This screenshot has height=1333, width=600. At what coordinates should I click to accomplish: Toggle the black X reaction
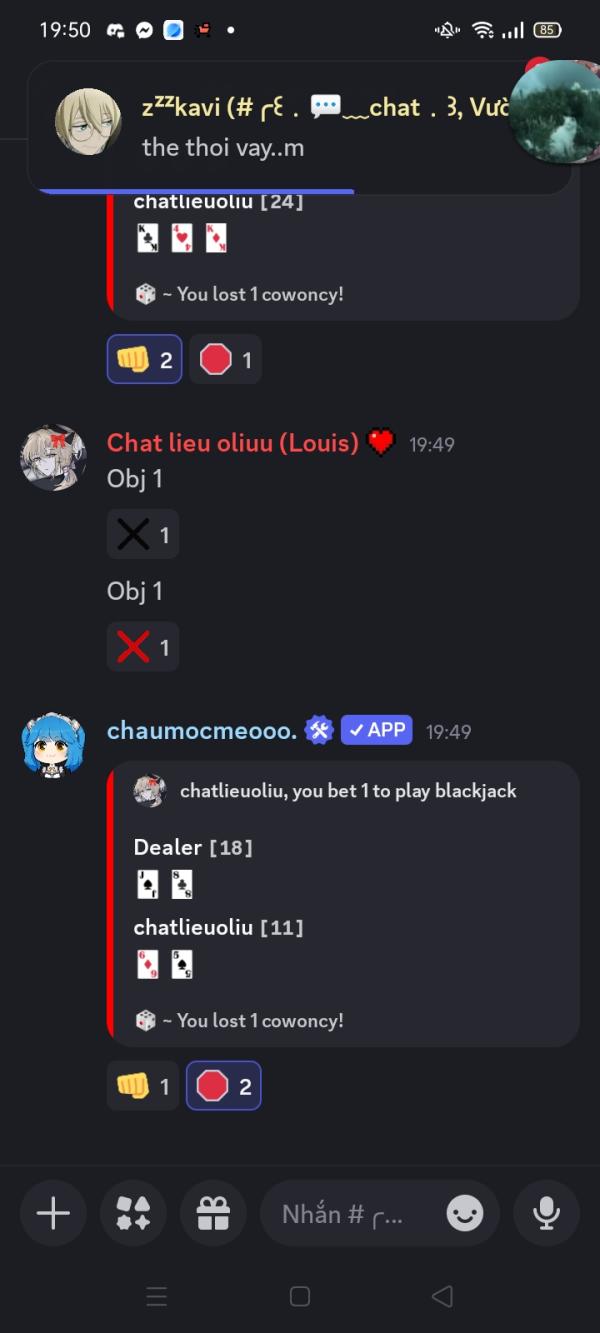[143, 535]
